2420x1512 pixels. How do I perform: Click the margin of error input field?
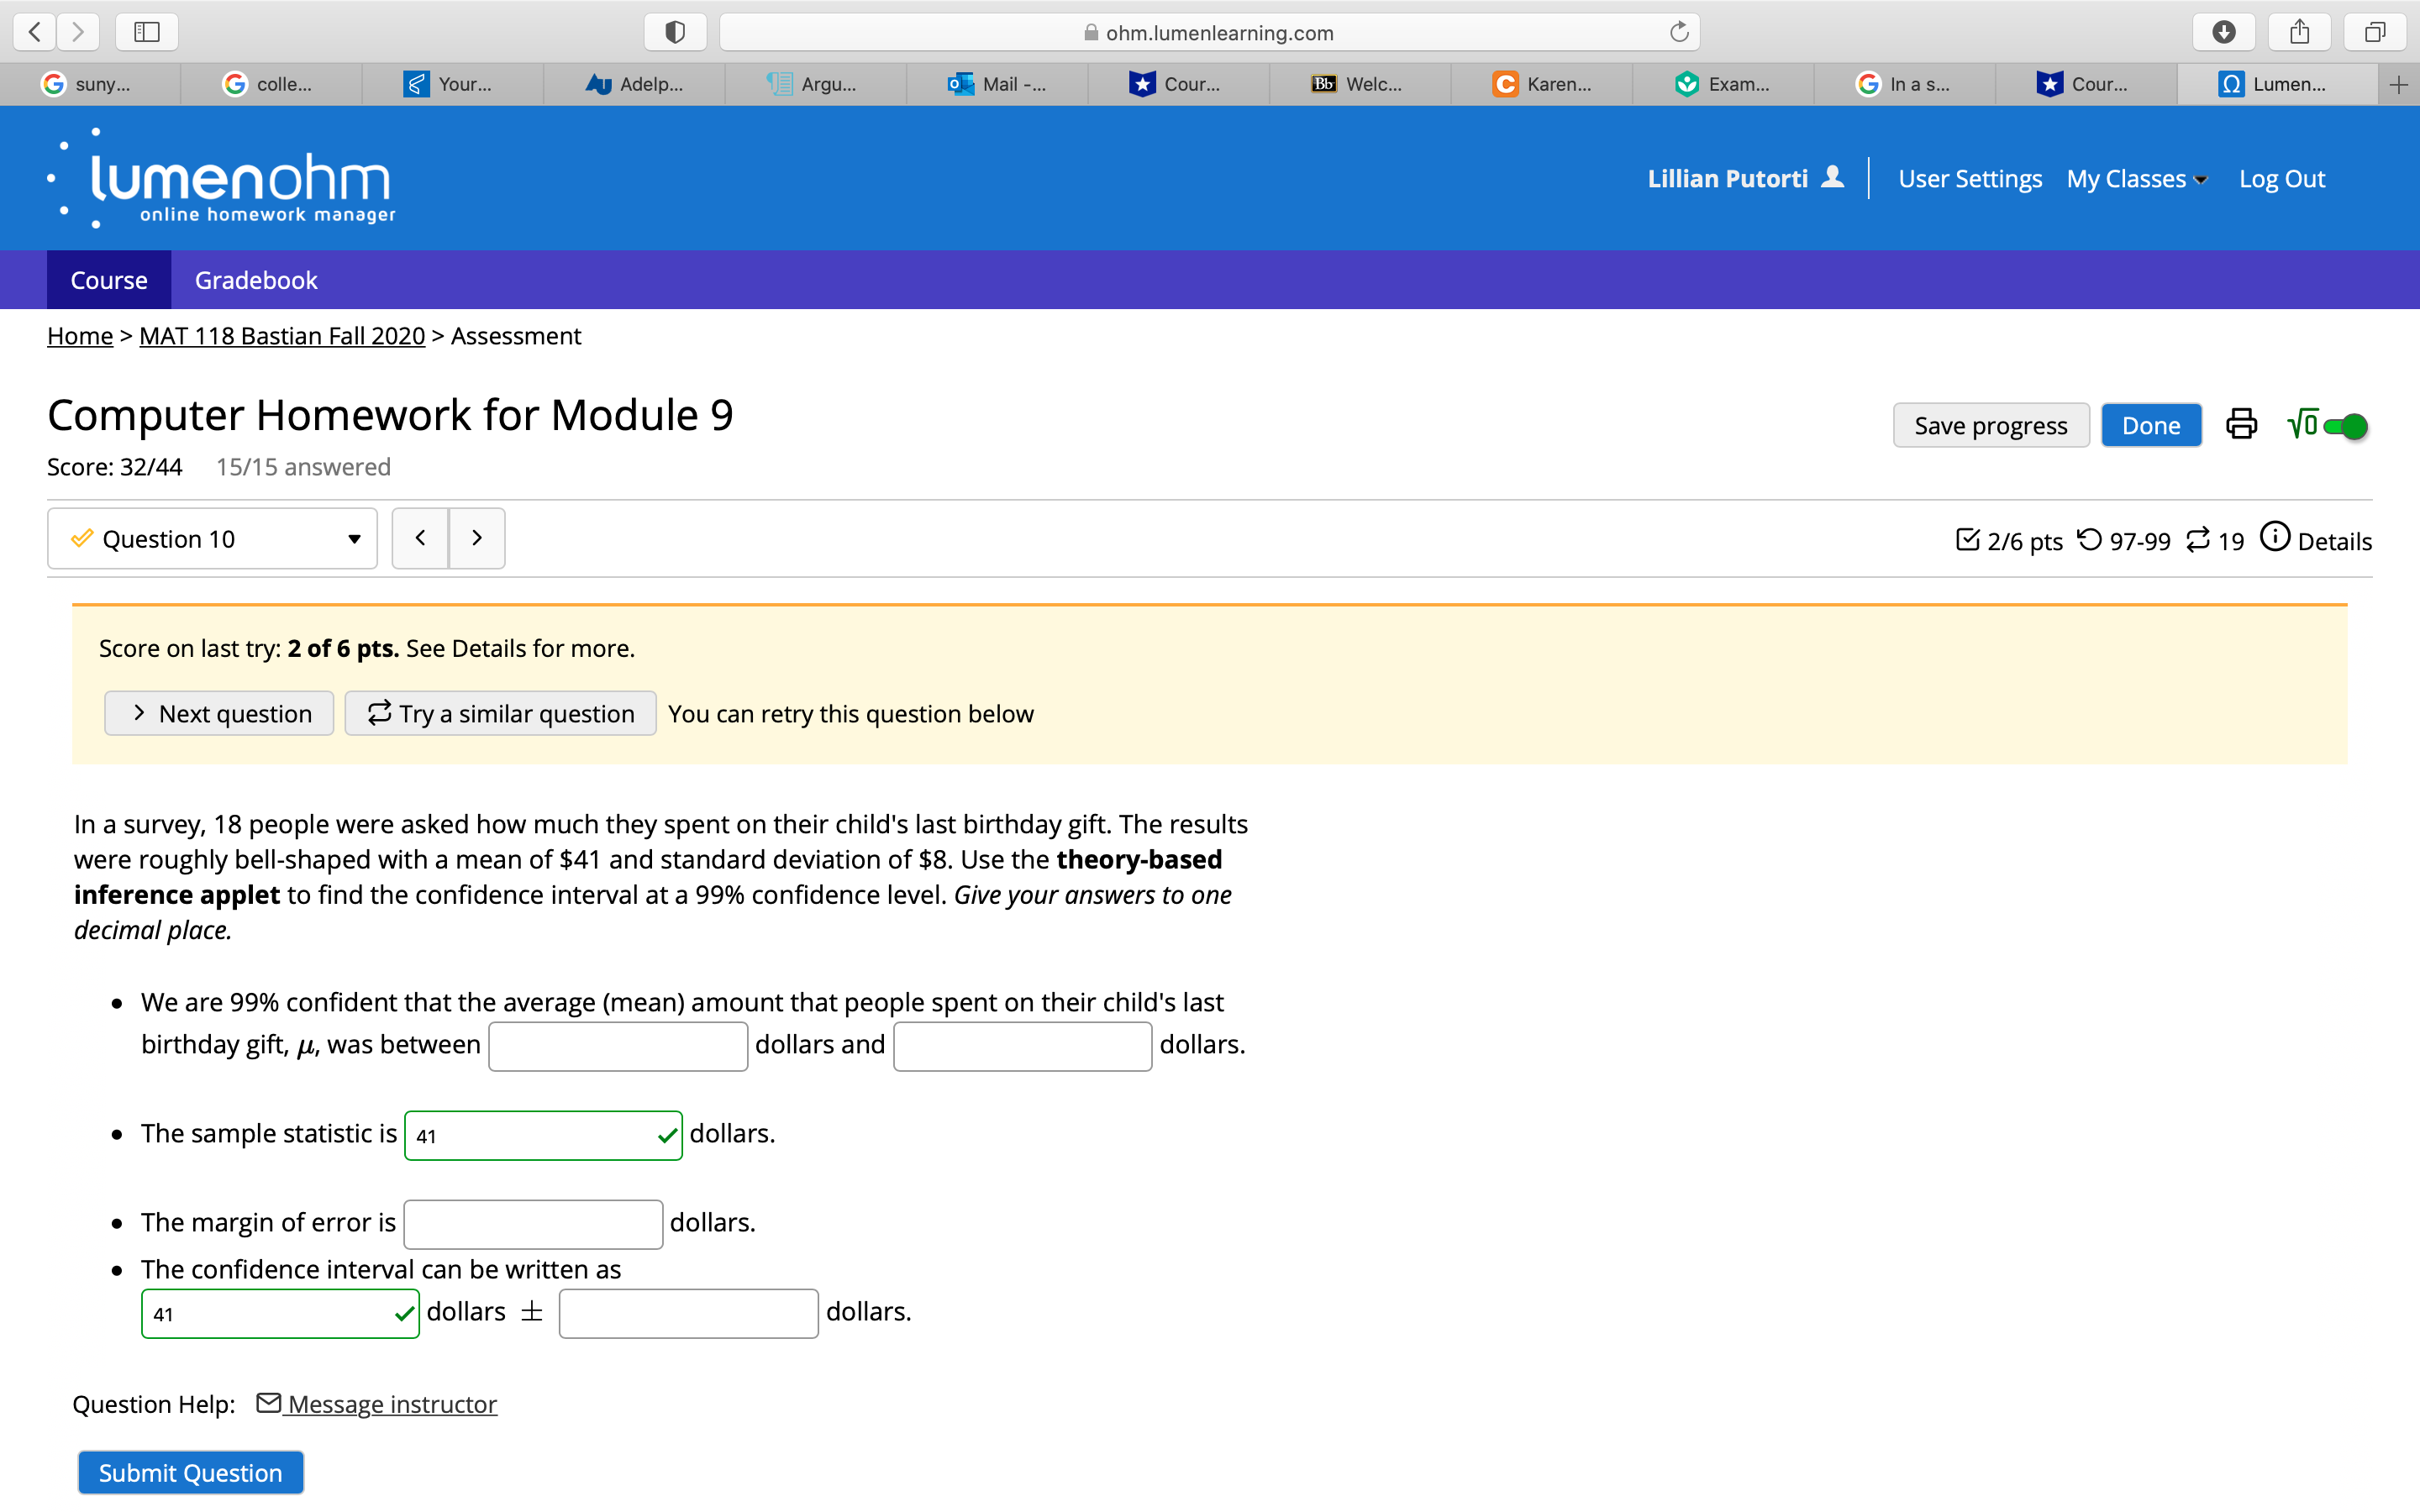coord(533,1224)
